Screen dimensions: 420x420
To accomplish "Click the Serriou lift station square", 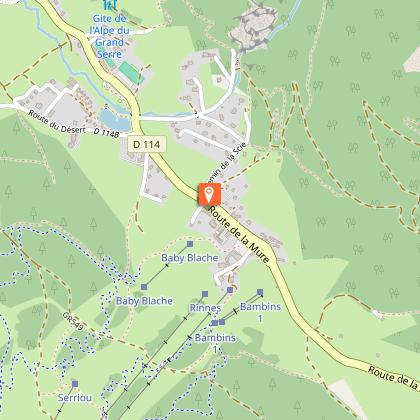I will point(75,384).
